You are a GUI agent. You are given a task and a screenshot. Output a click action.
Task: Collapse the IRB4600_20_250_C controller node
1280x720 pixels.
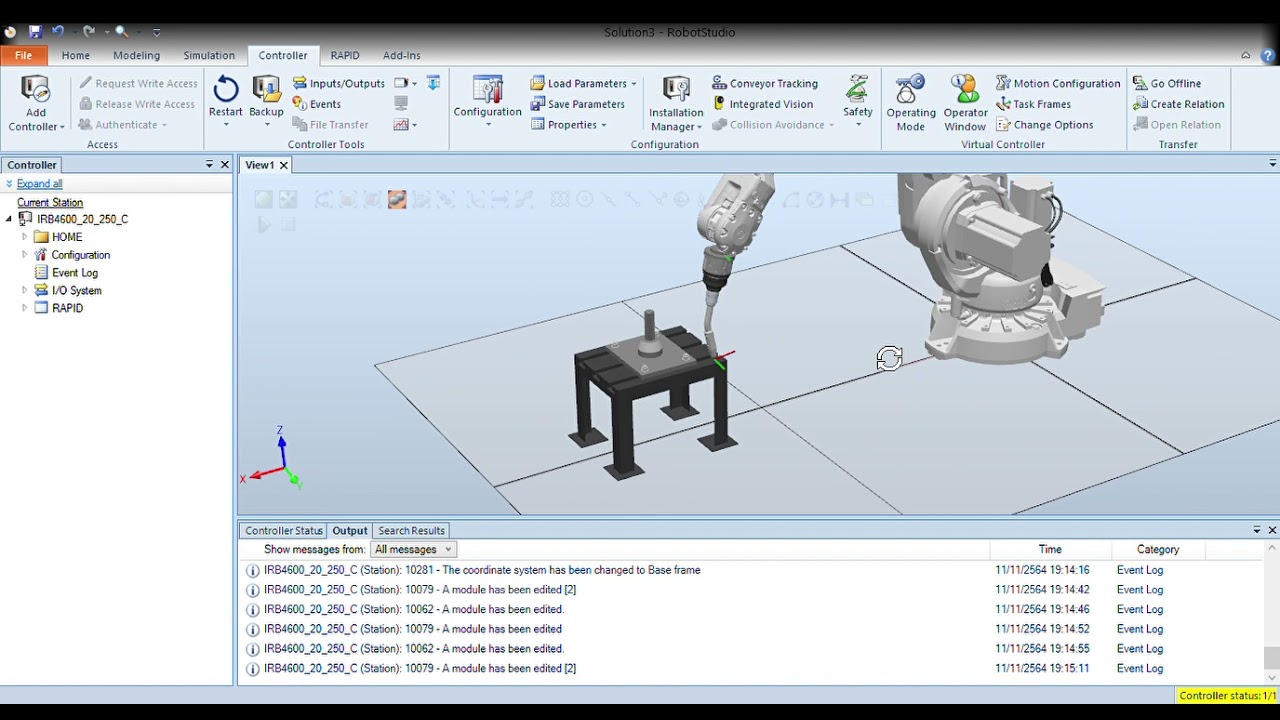(x=9, y=219)
